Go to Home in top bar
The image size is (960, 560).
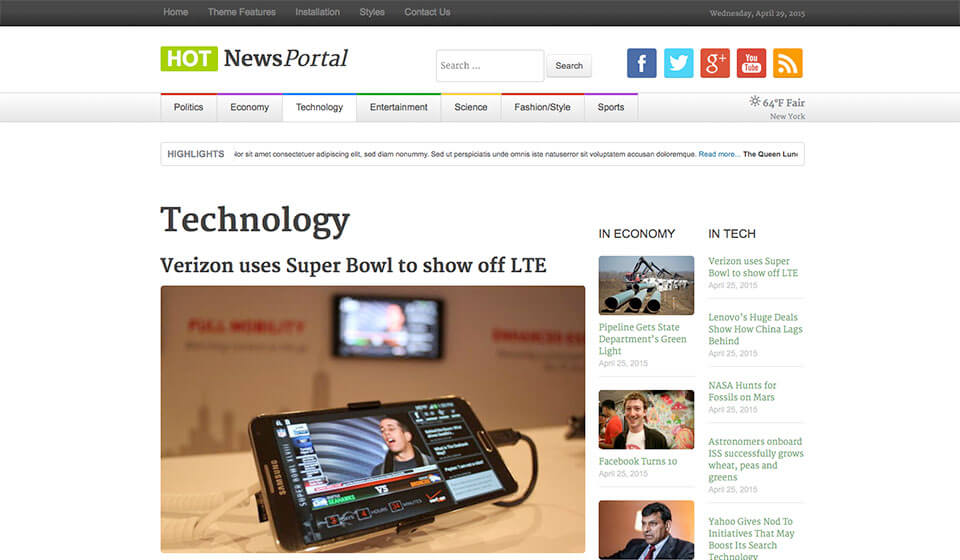click(x=176, y=12)
